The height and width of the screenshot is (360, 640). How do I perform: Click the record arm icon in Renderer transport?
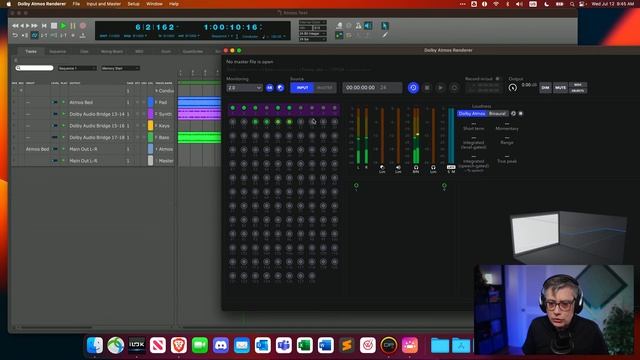tap(413, 88)
